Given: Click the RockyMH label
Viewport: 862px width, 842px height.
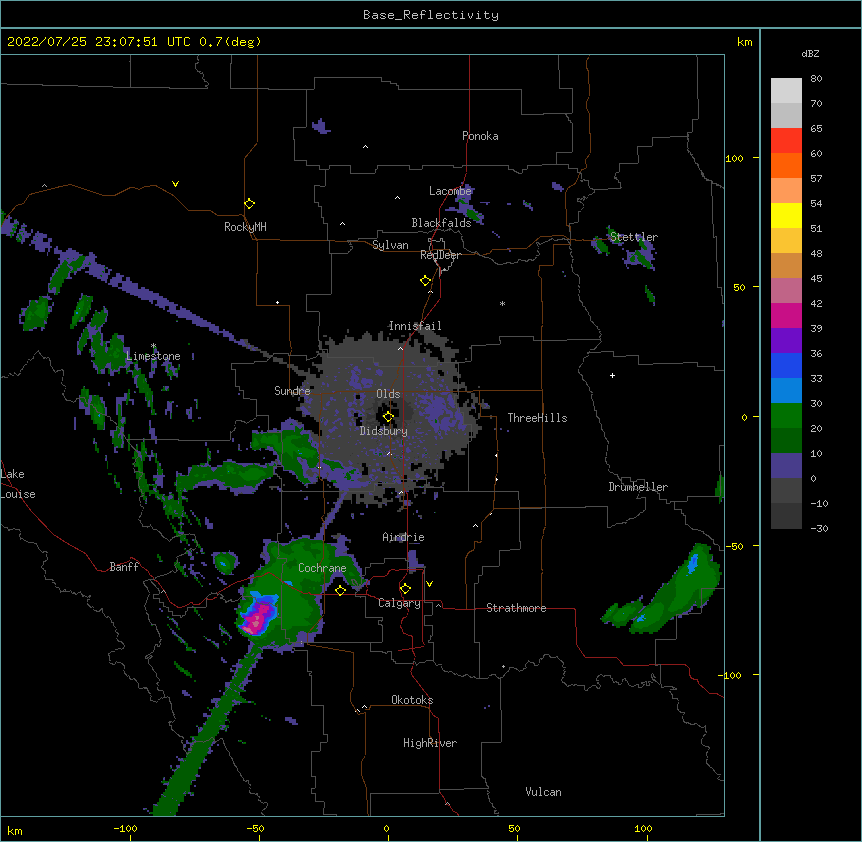Looking at the screenshot, I should coord(245,227).
